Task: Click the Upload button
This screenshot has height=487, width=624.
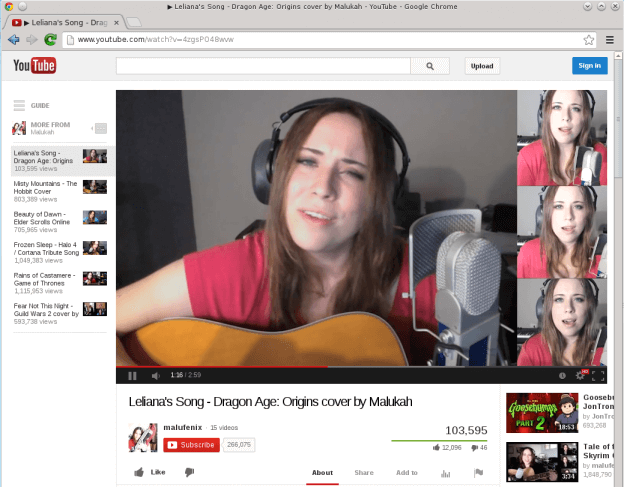Action: coord(482,66)
